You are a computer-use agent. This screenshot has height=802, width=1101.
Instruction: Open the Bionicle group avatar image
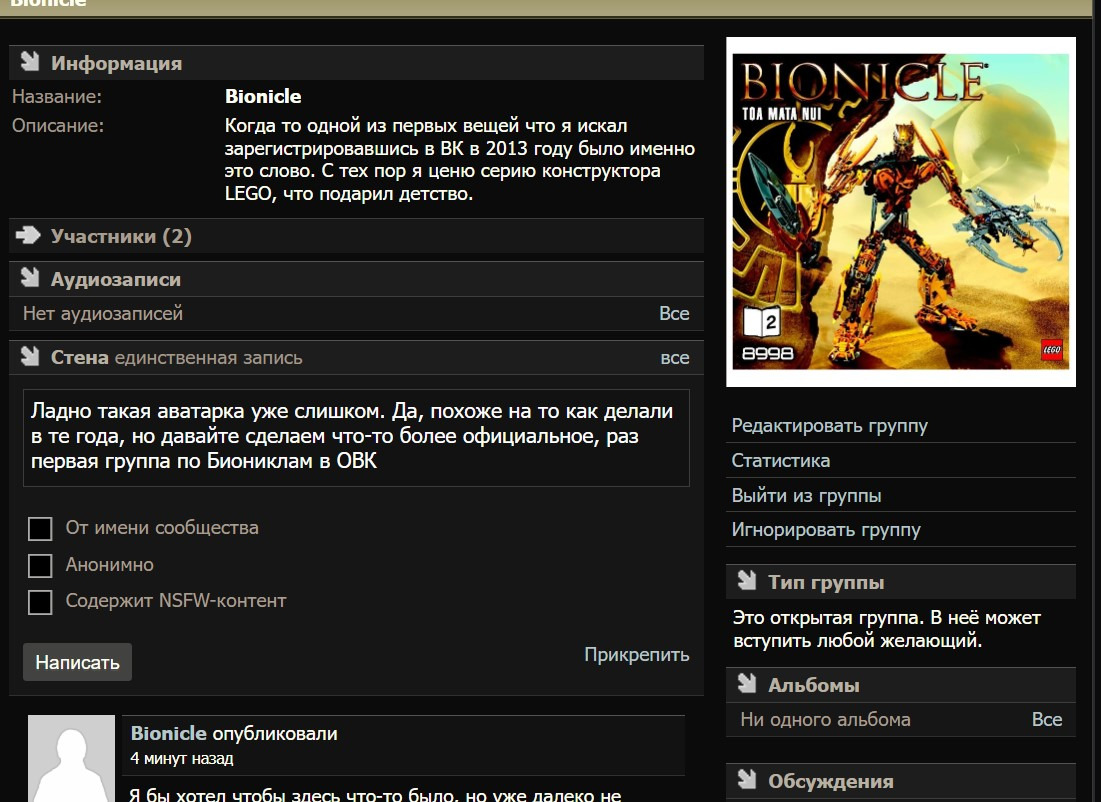click(901, 212)
